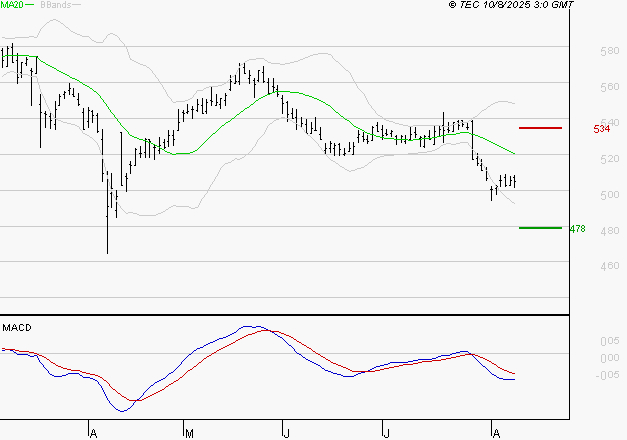Click the MA20 legend label
This screenshot has height=440, width=627.
pos(12,5)
